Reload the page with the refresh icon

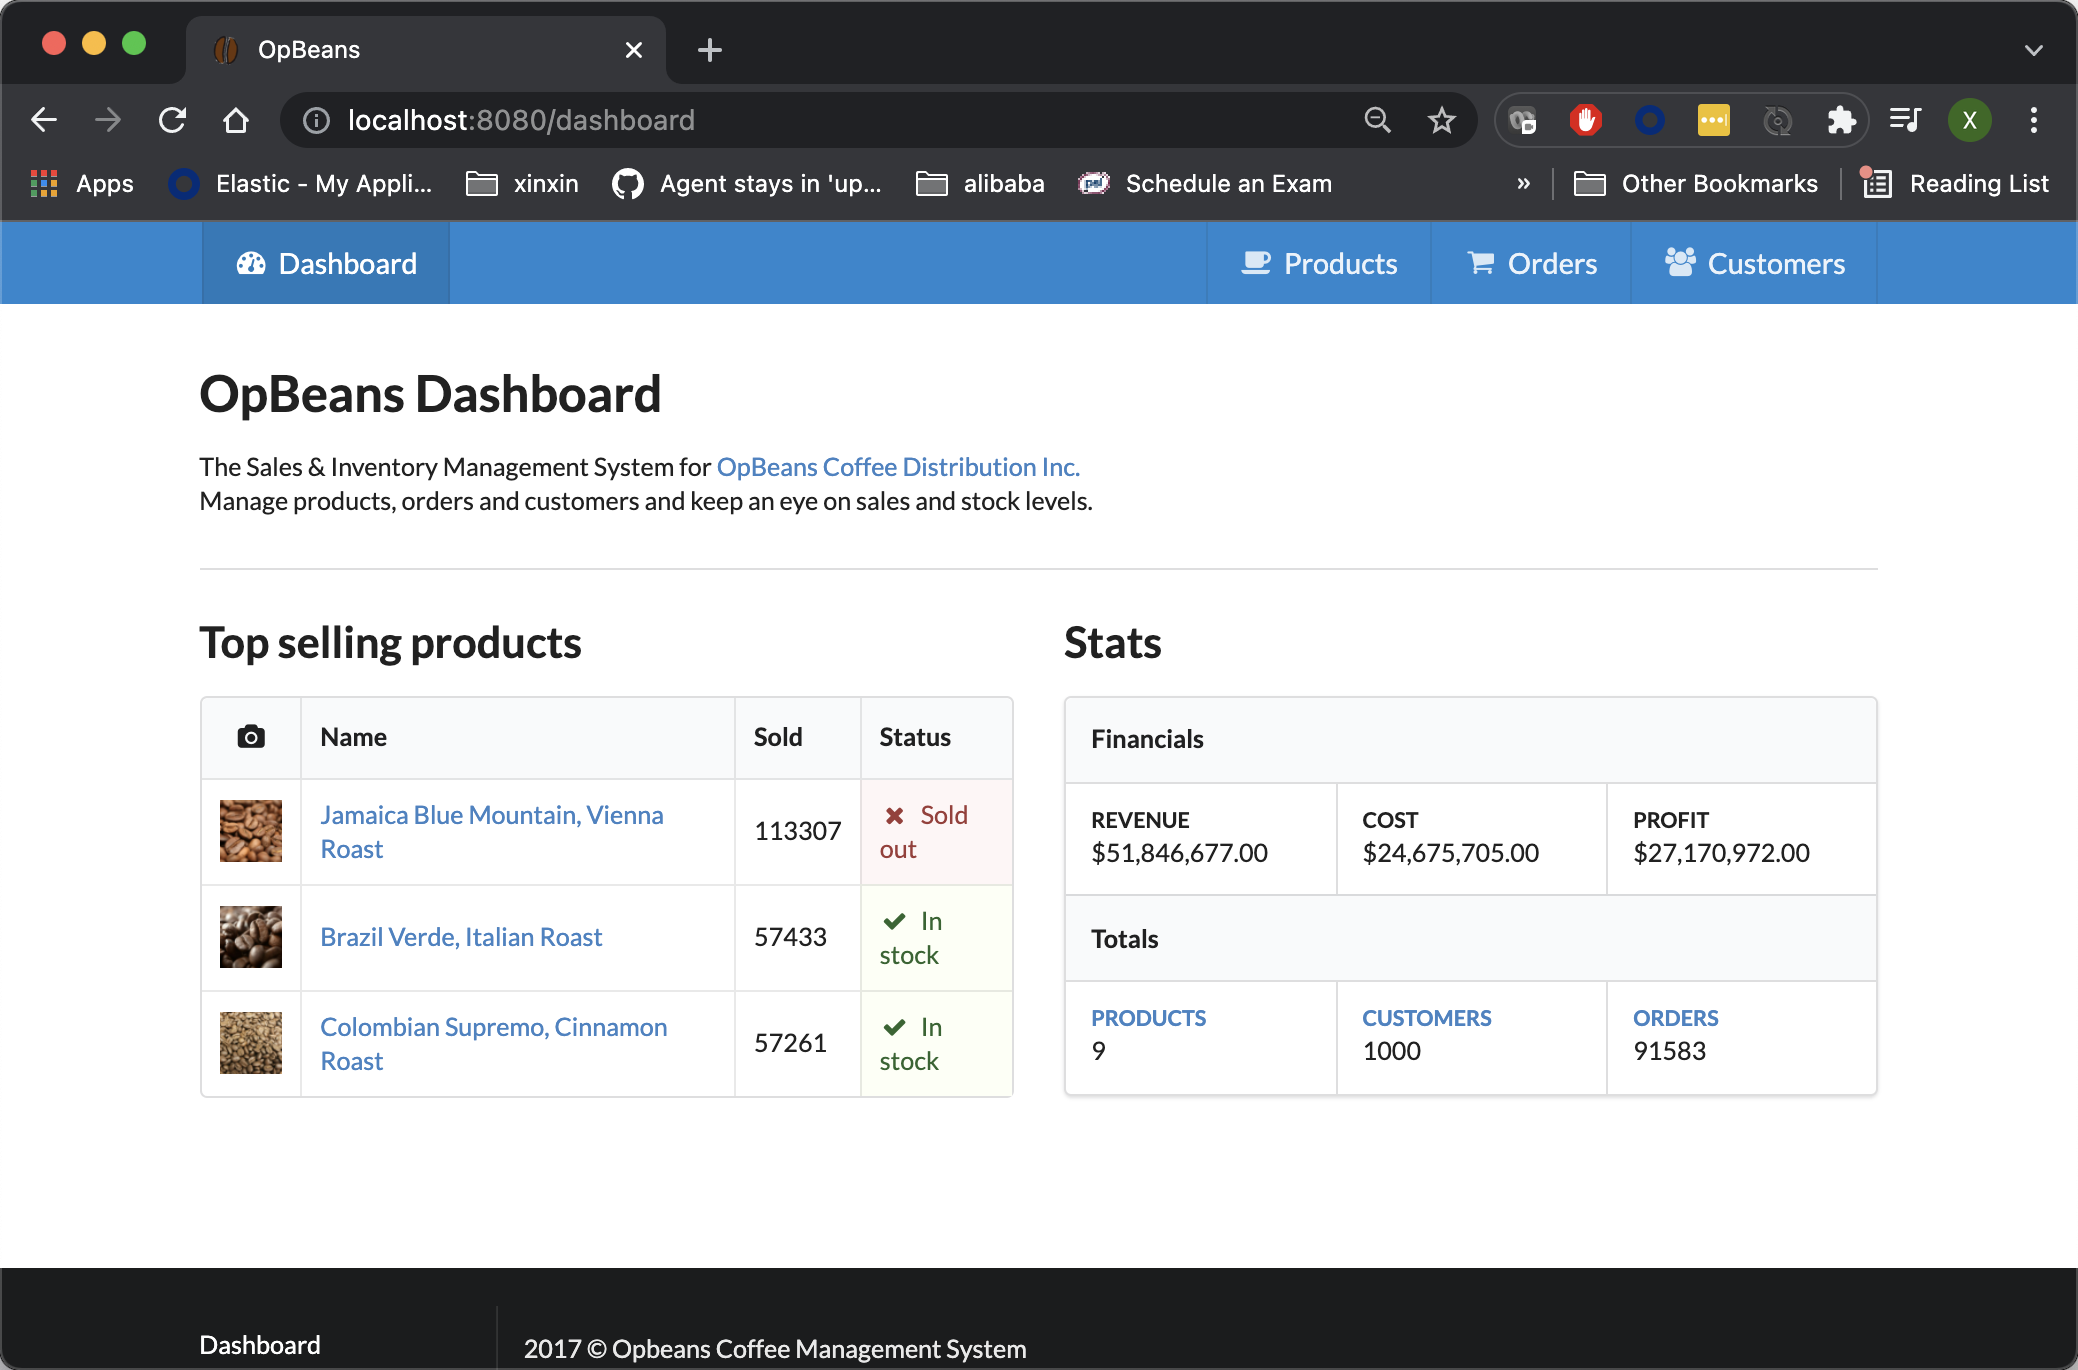[x=173, y=120]
